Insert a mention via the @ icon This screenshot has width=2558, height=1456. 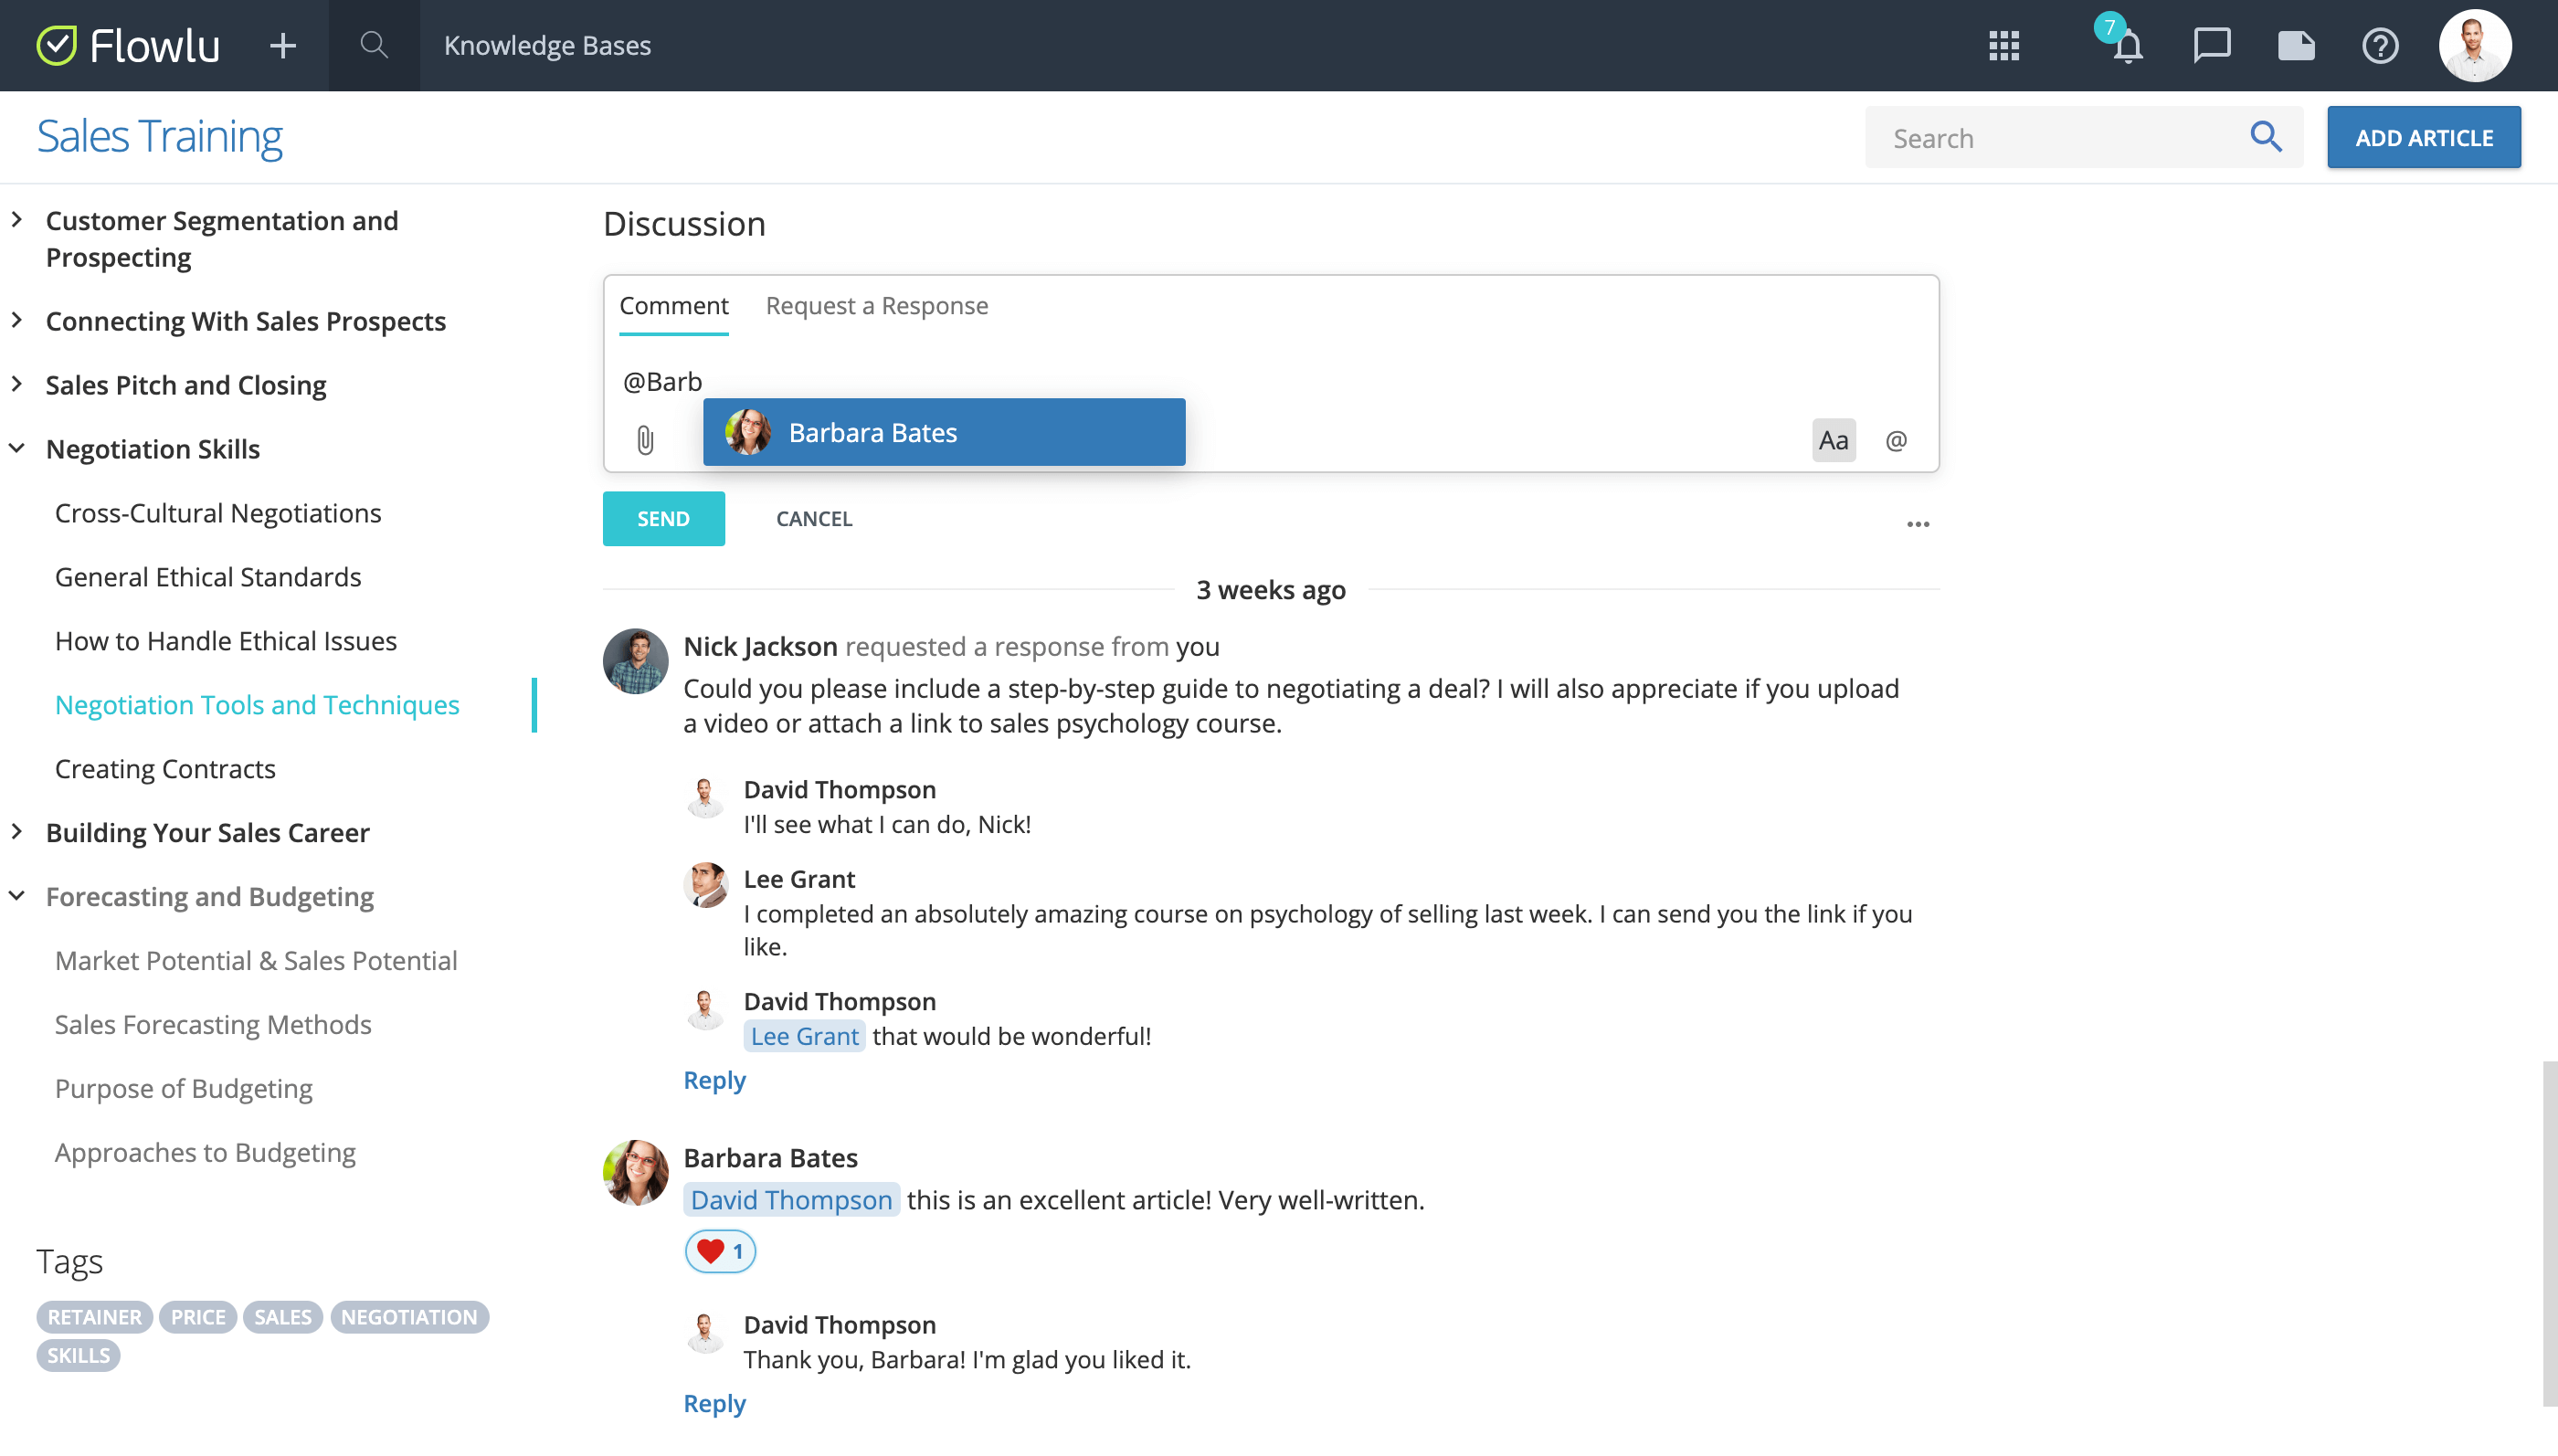[1896, 440]
